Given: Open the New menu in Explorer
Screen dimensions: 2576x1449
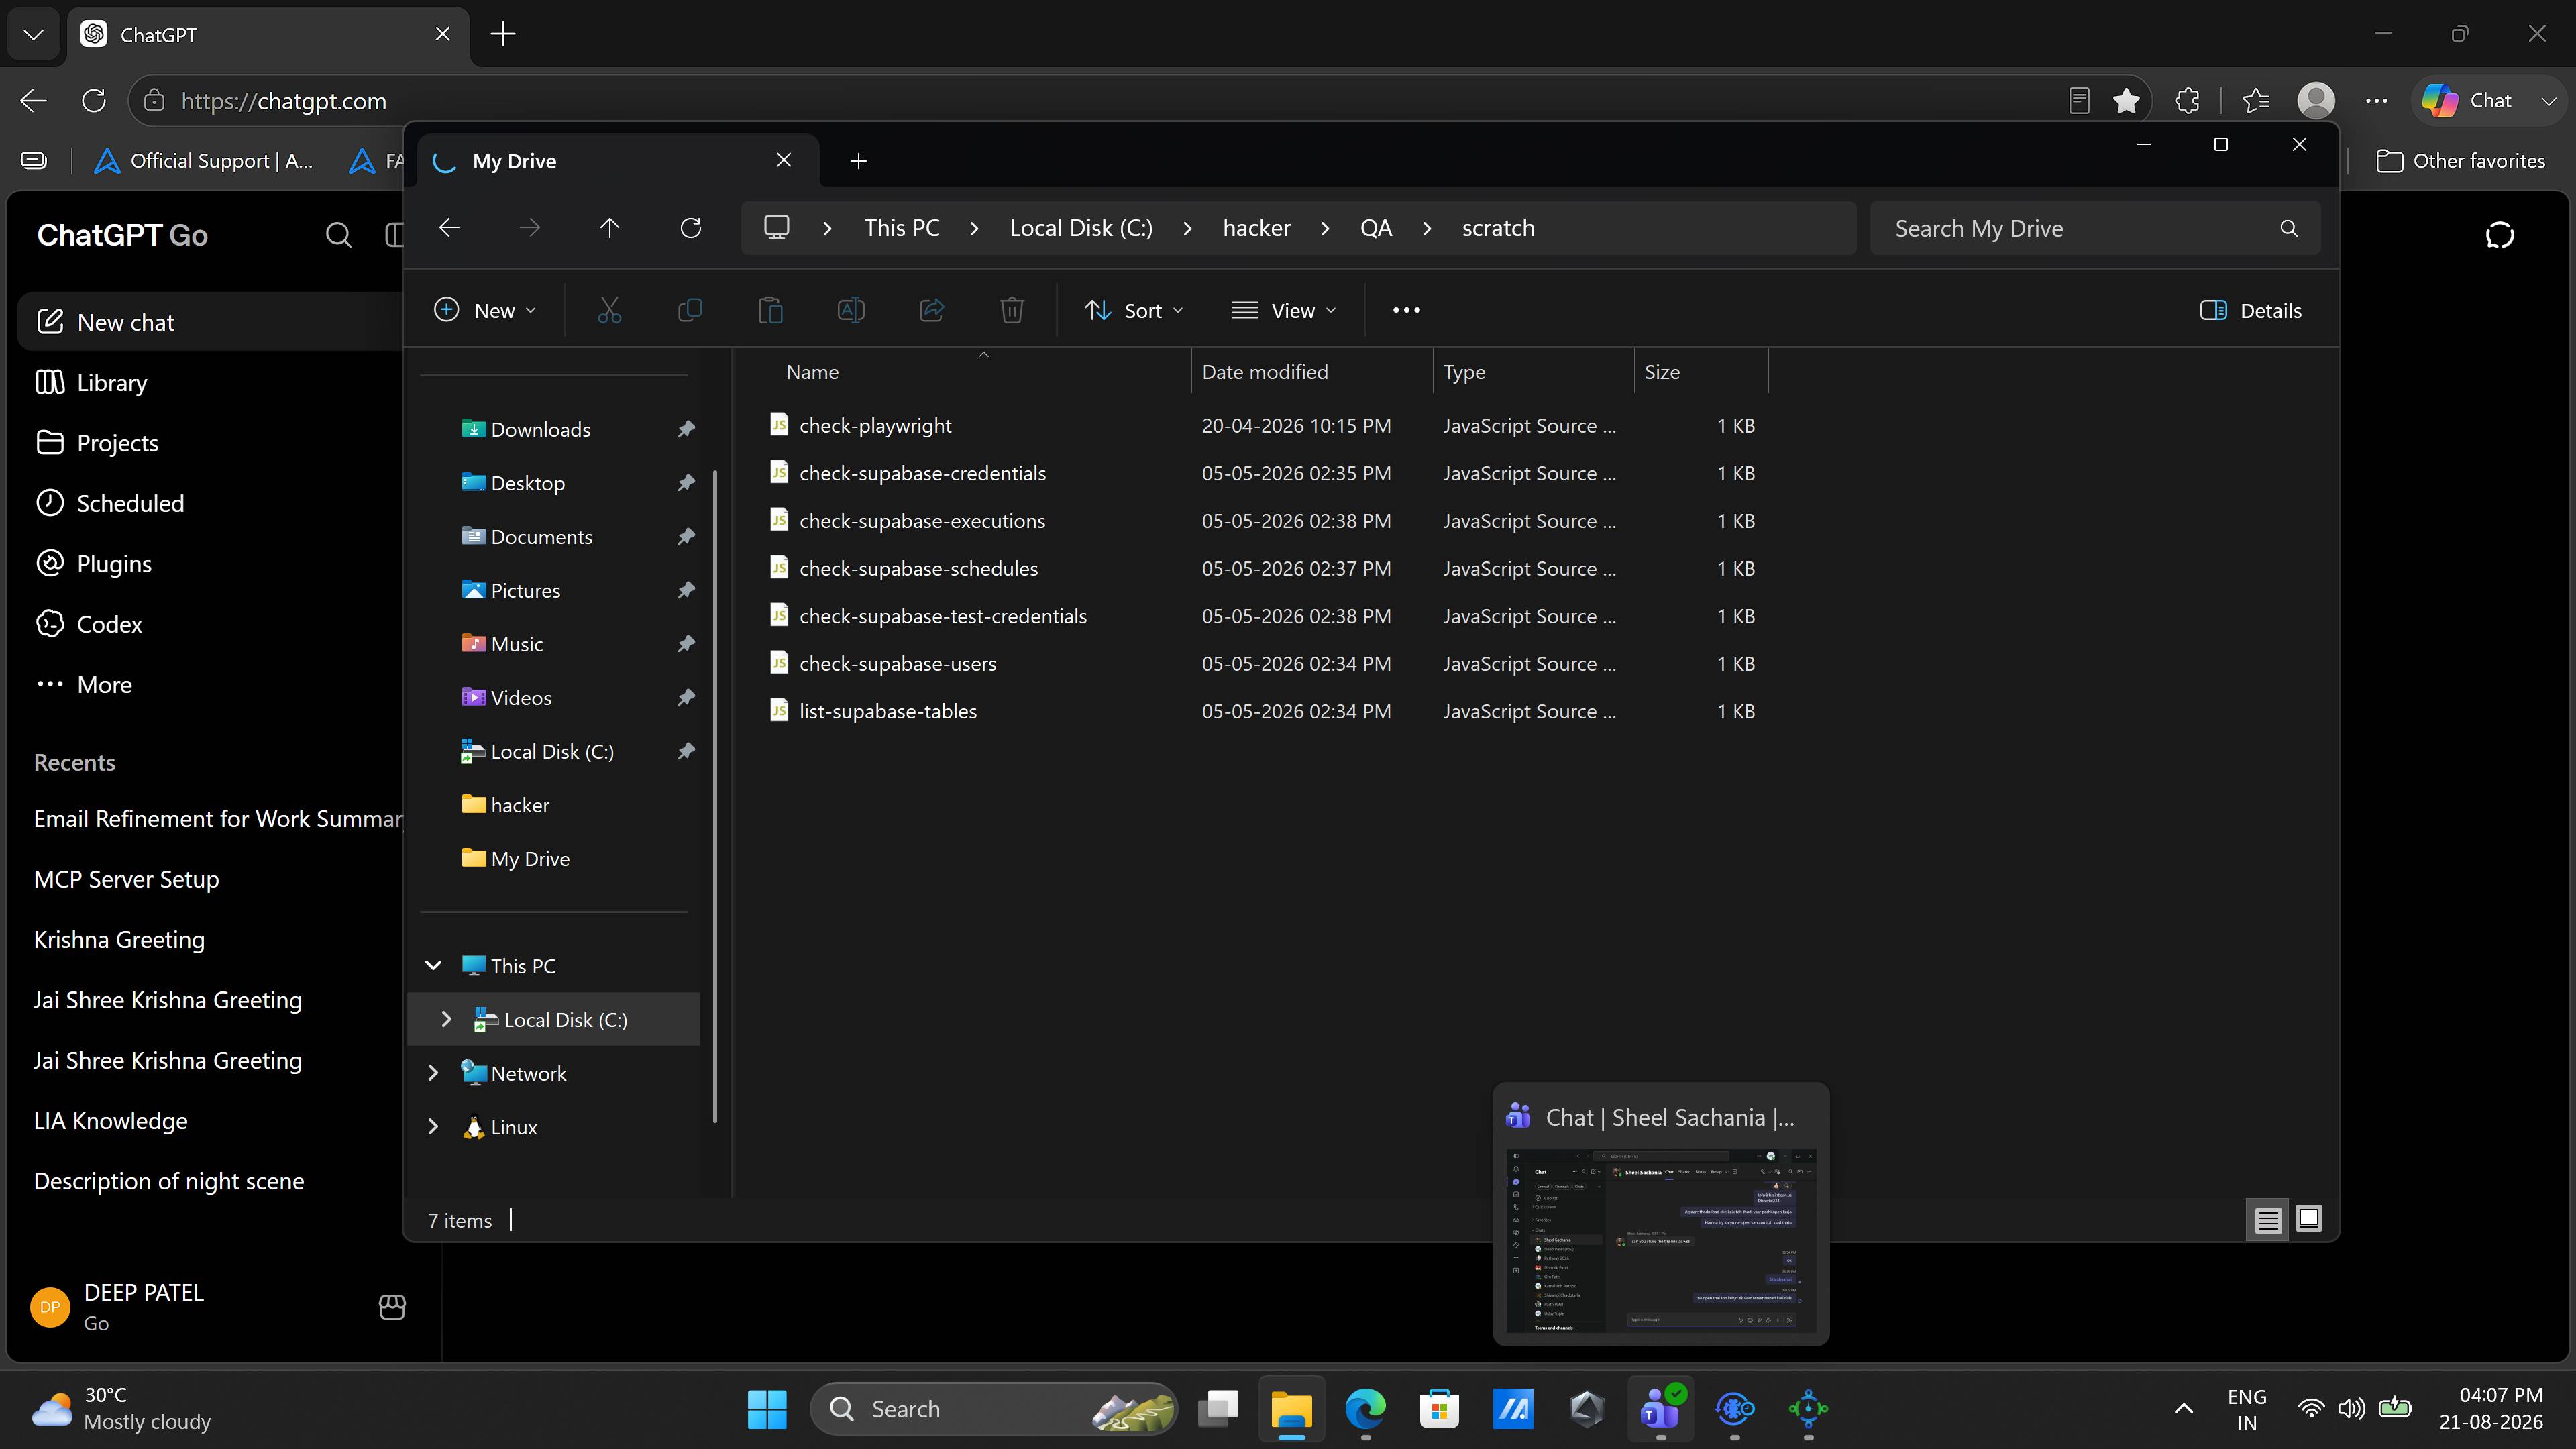Looking at the screenshot, I should pos(486,310).
